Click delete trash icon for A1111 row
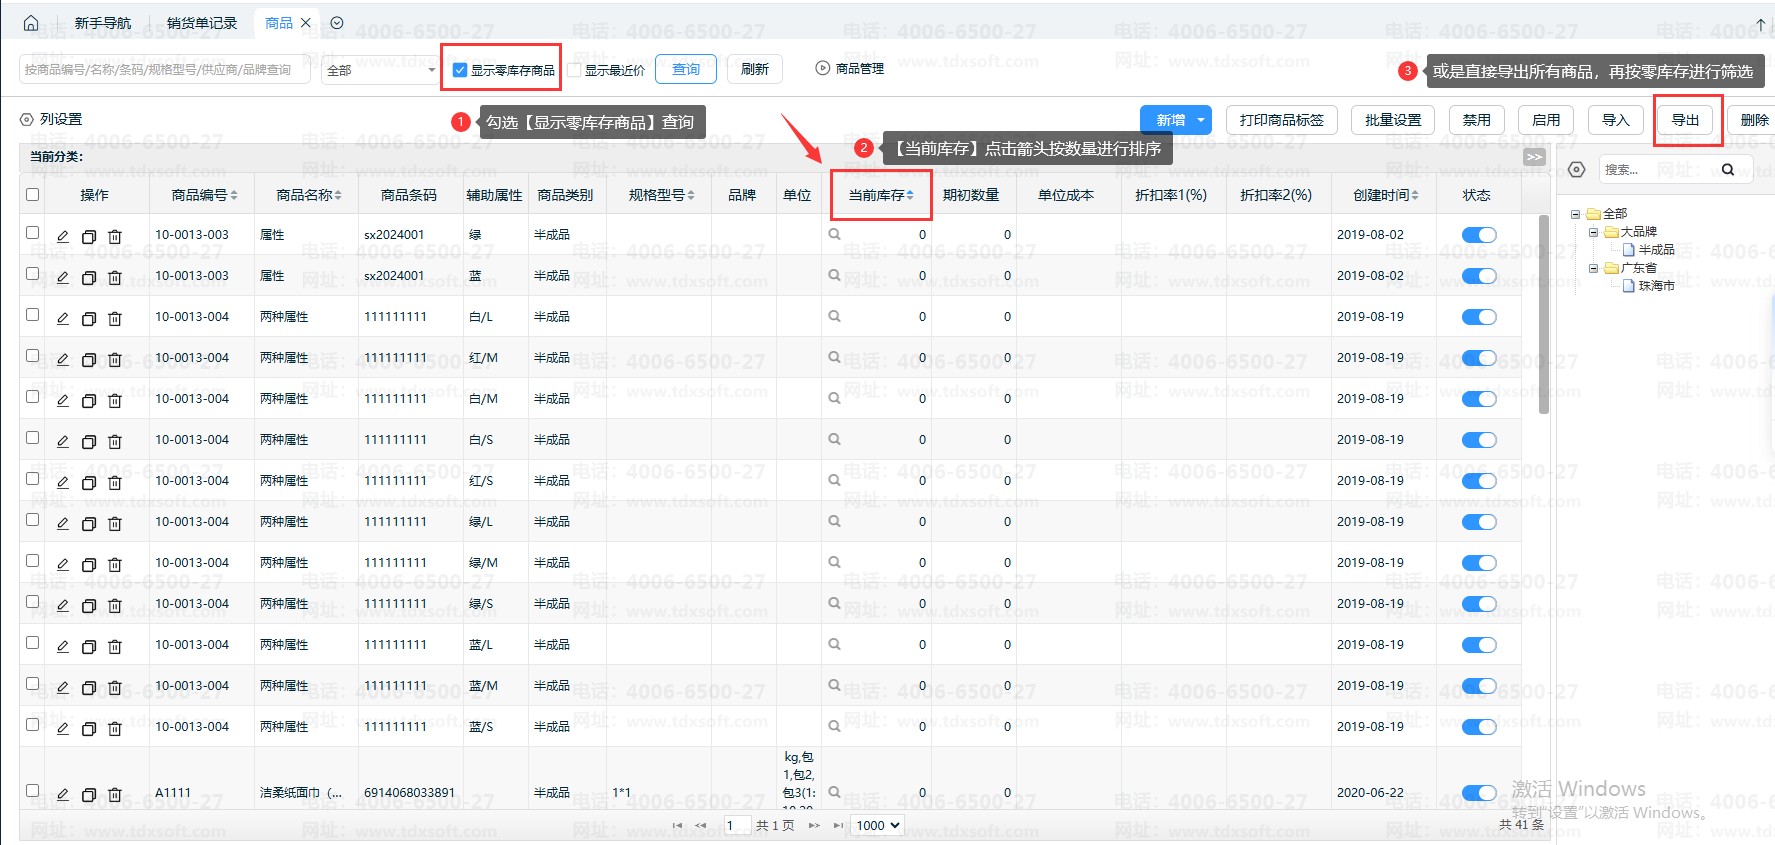1775x845 pixels. (x=115, y=794)
